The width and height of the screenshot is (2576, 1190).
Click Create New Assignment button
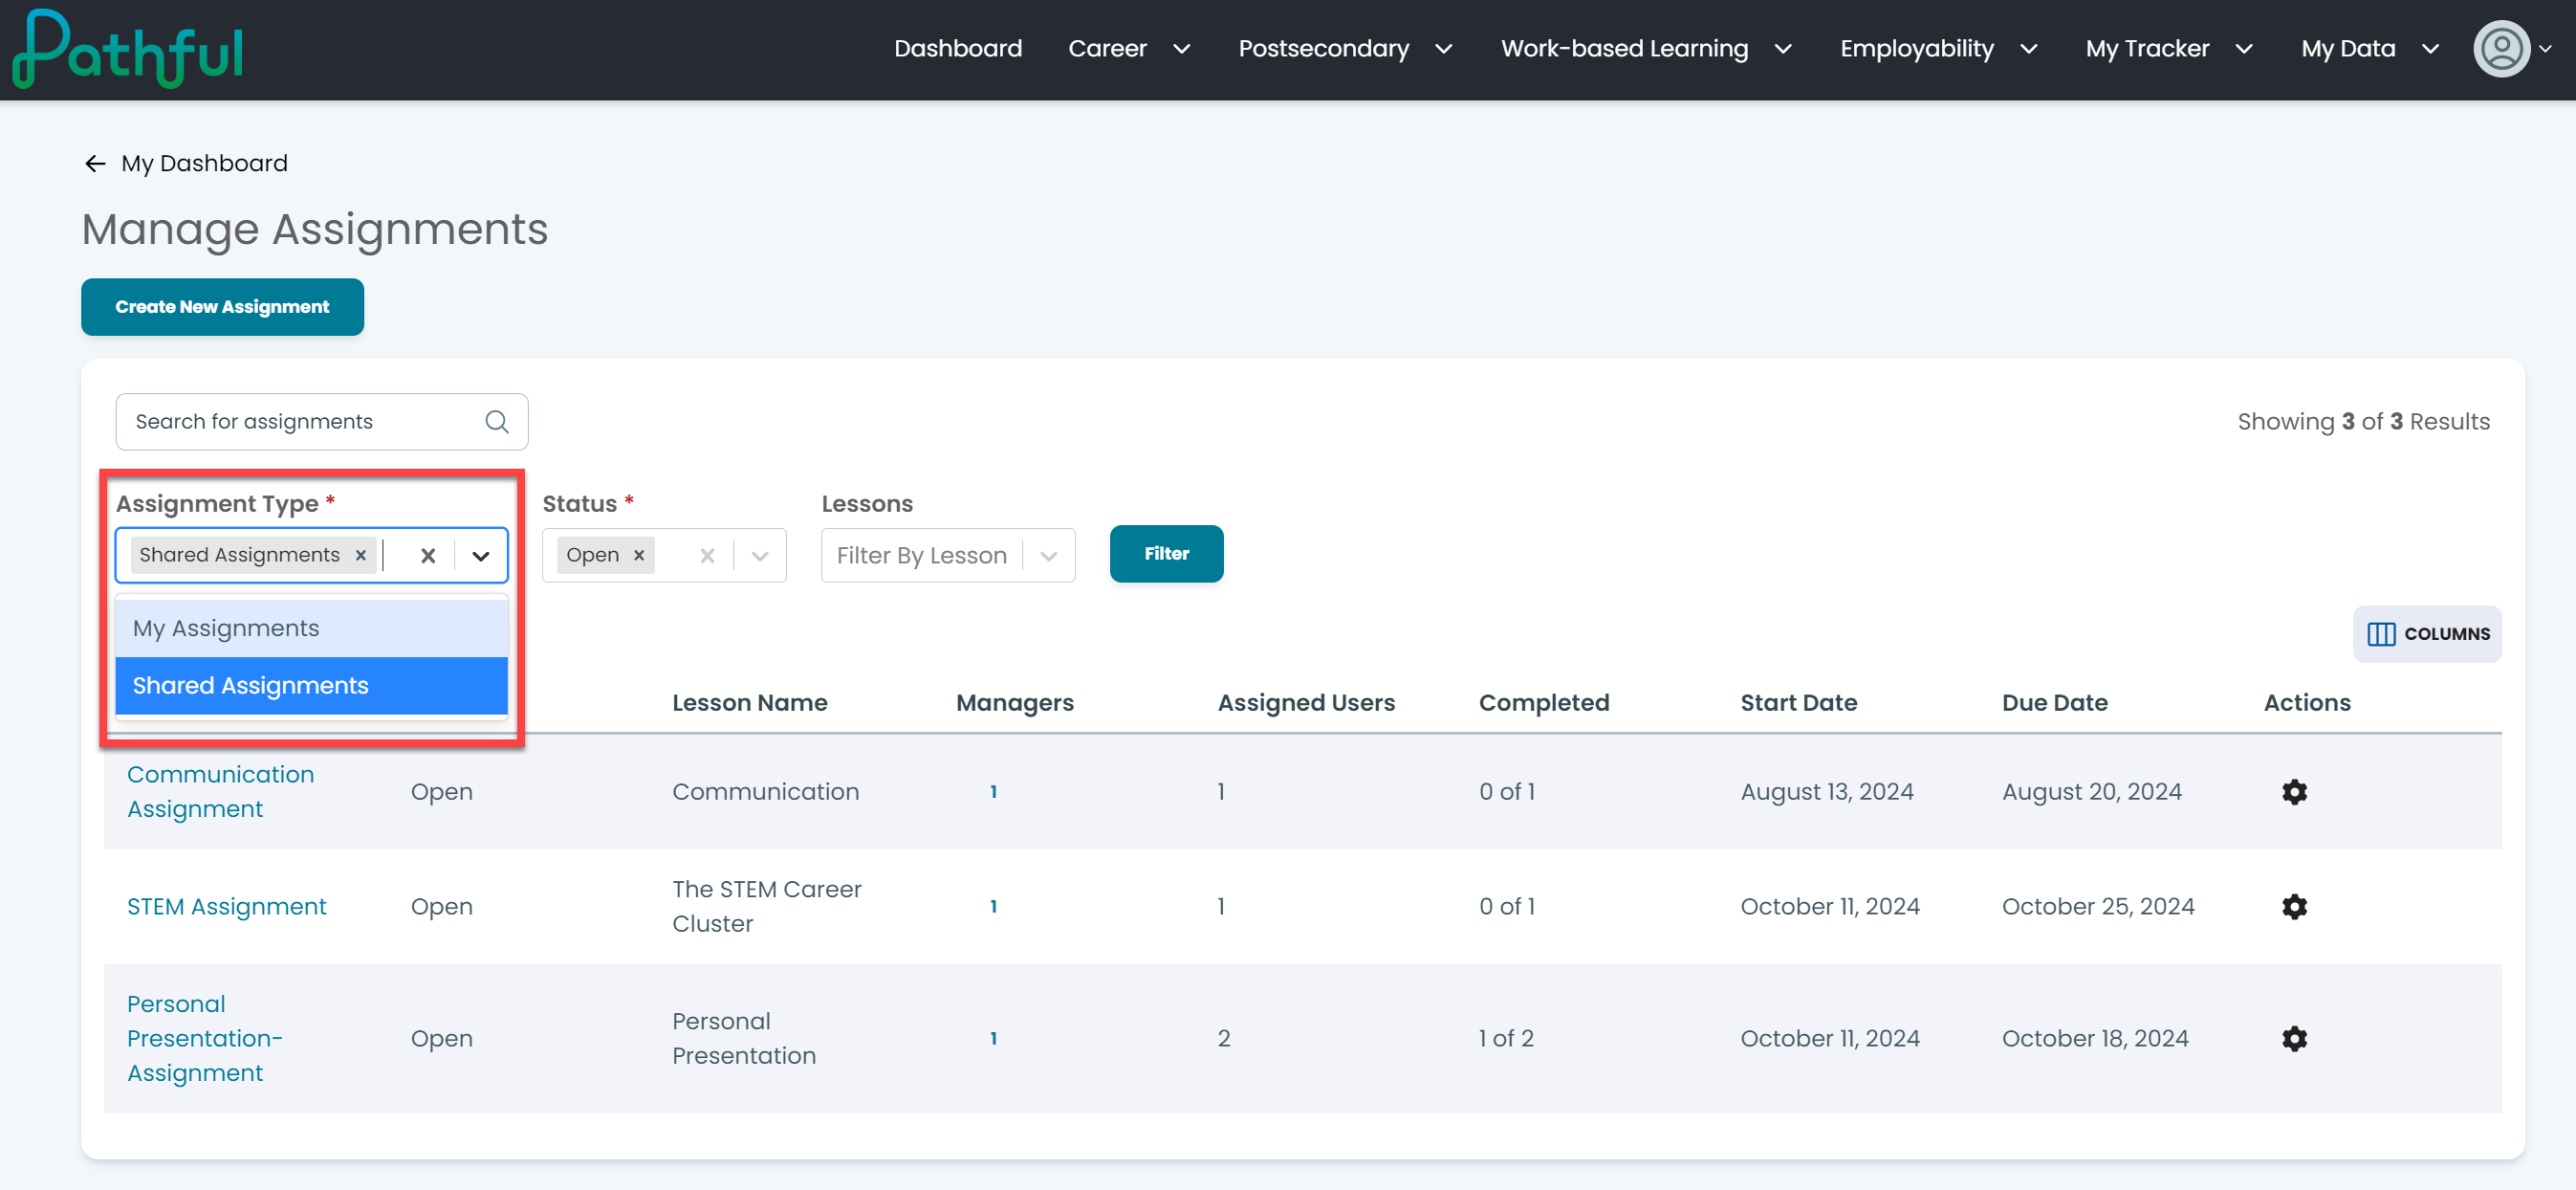coord(222,307)
